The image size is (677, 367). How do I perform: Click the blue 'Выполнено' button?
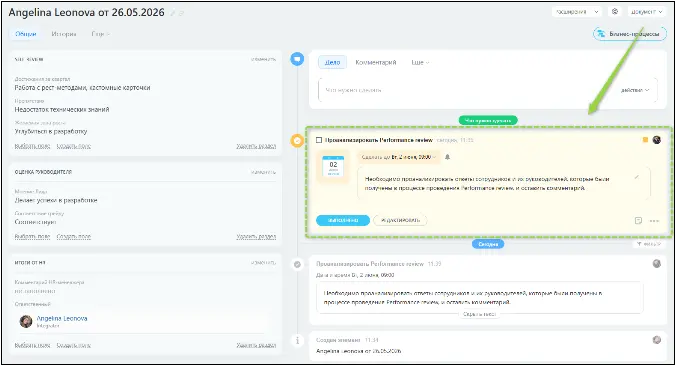point(343,220)
